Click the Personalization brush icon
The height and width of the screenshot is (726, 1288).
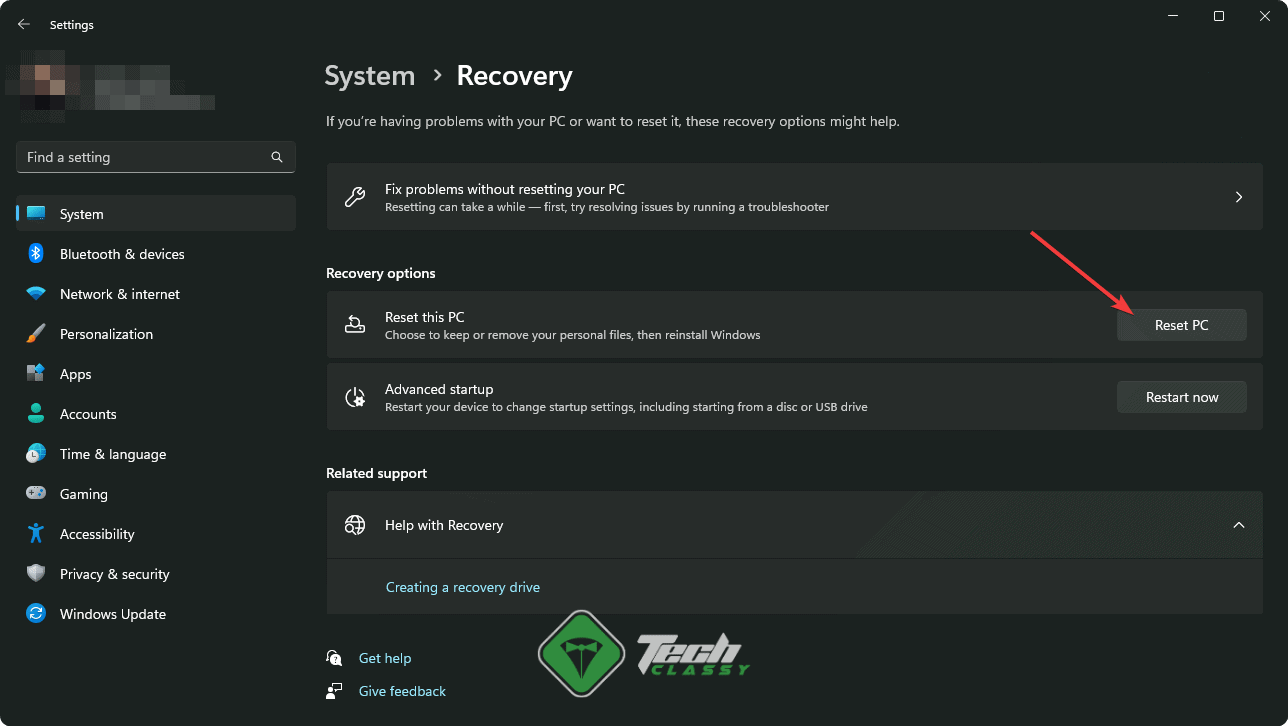37,333
